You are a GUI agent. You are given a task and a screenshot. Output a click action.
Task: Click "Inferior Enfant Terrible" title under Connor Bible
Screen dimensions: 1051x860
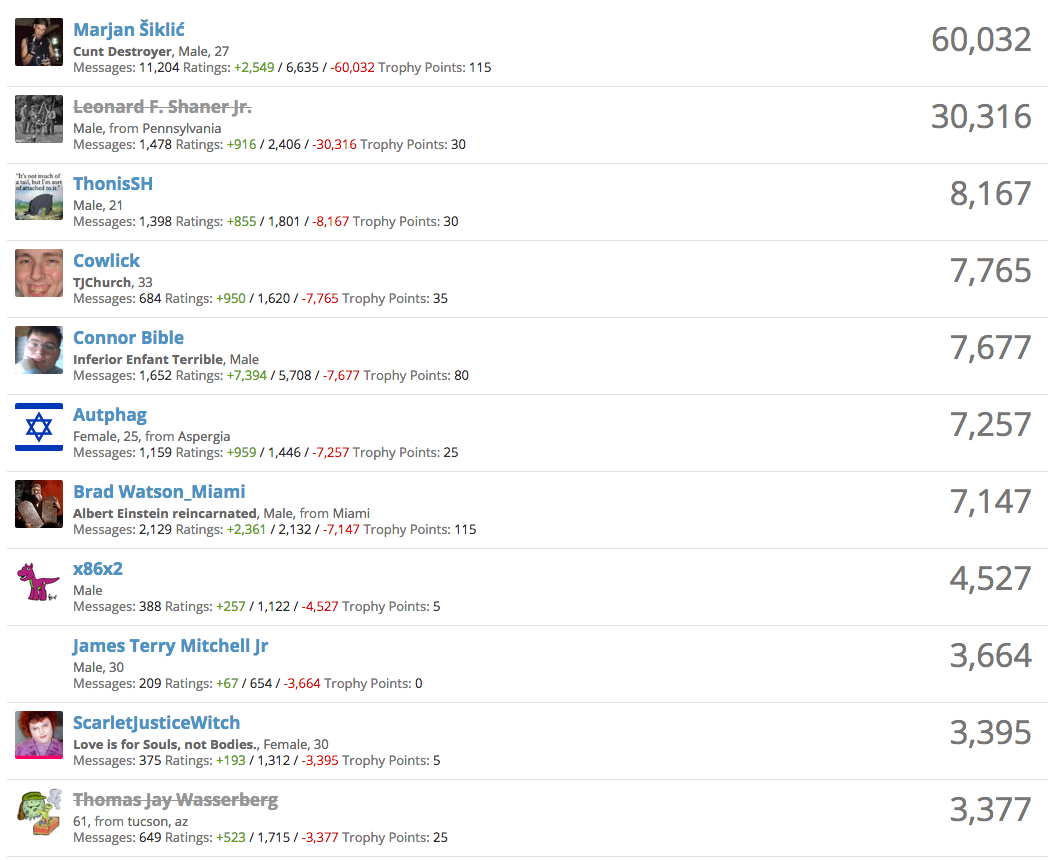[x=147, y=360]
